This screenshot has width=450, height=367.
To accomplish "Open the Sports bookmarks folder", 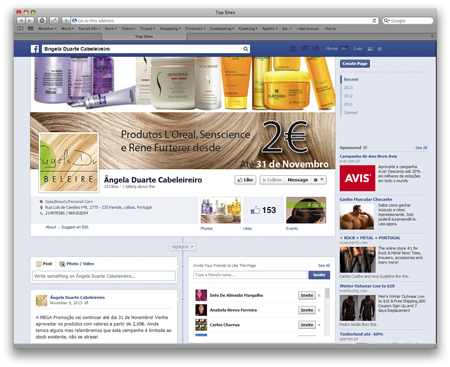I will 269,29.
